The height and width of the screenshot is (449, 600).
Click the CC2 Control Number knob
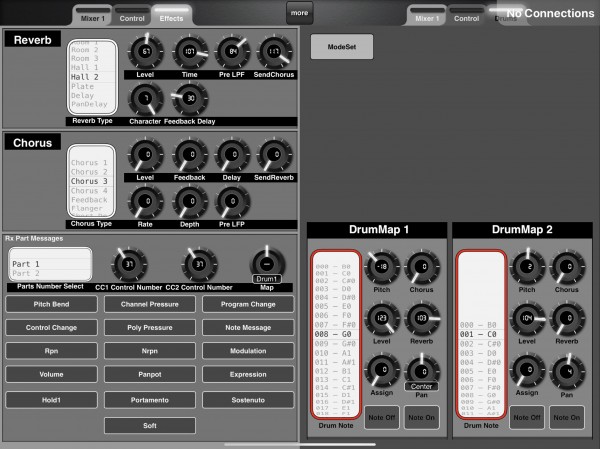pyautogui.click(x=199, y=264)
